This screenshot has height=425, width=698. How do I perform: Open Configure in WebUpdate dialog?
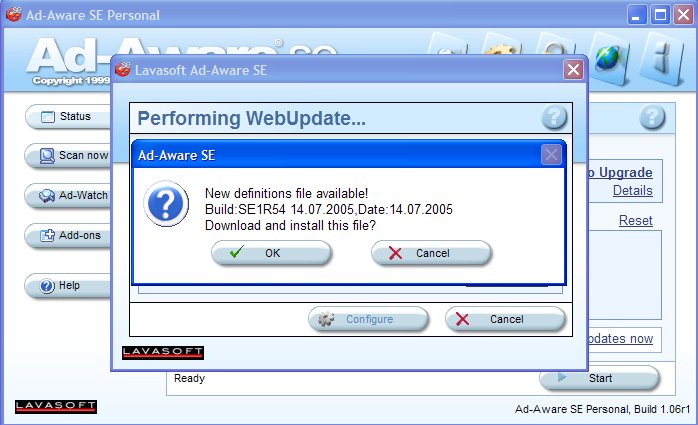coord(368,319)
